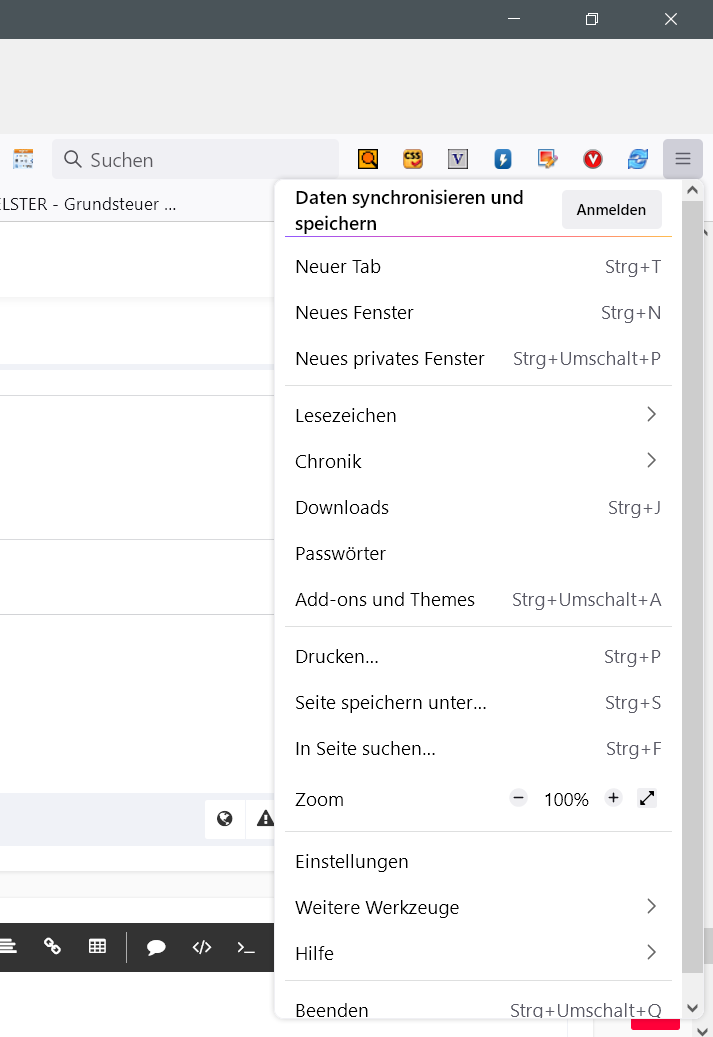Click the speech bubble quote icon
The image size is (713, 1037).
point(156,947)
